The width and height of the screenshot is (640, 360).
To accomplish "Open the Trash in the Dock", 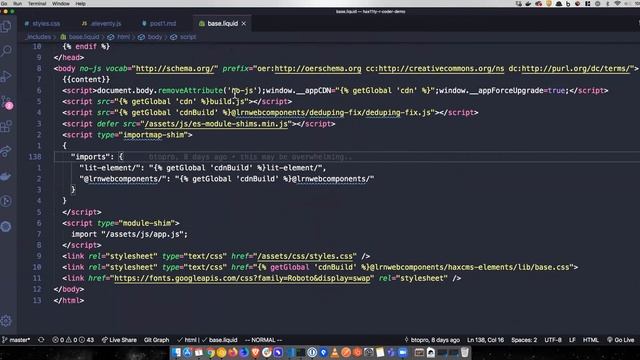I will click(464, 353).
